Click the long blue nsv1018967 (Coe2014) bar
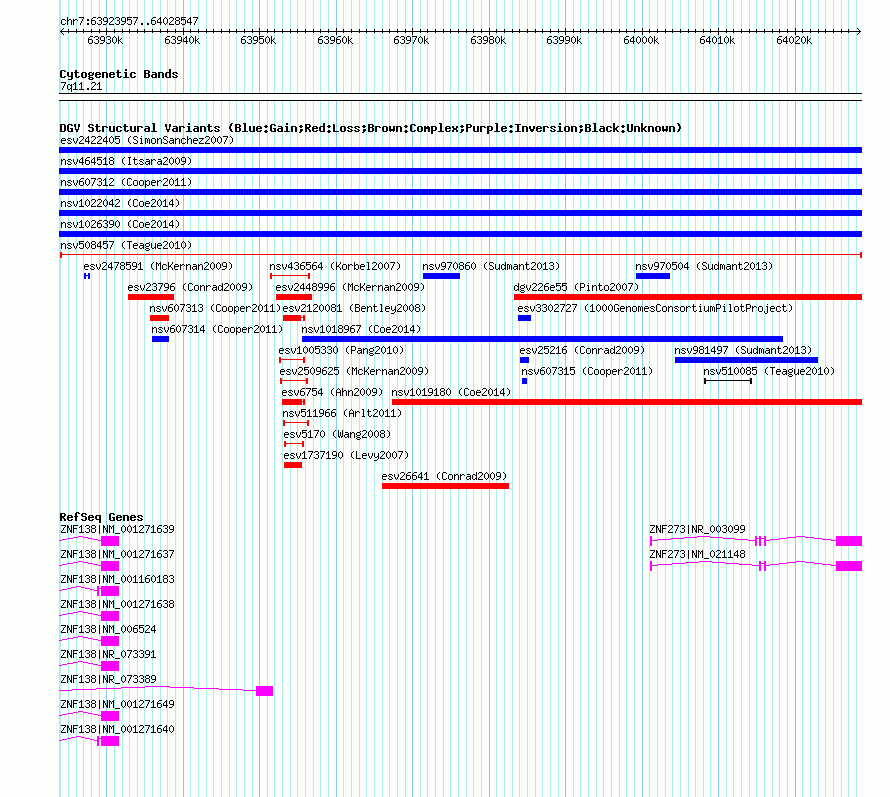Screen dimensions: 890x797 [543, 339]
